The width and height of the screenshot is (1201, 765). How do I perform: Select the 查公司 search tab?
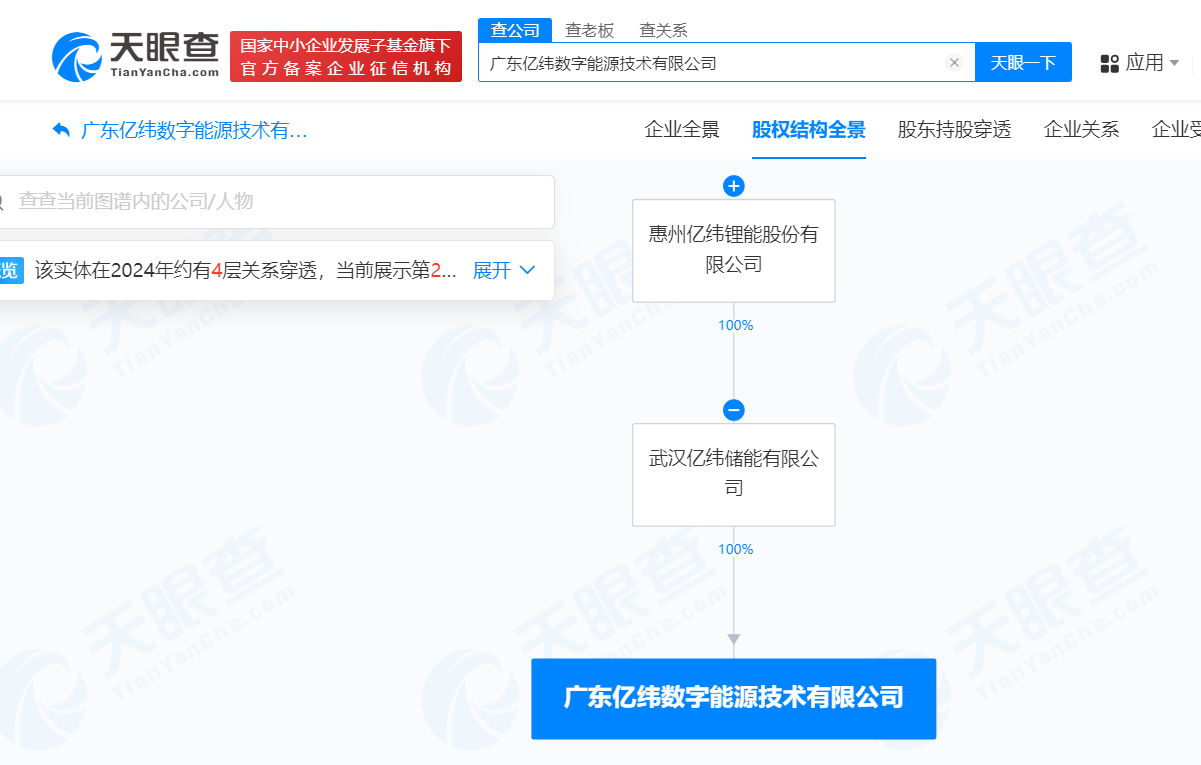click(515, 30)
